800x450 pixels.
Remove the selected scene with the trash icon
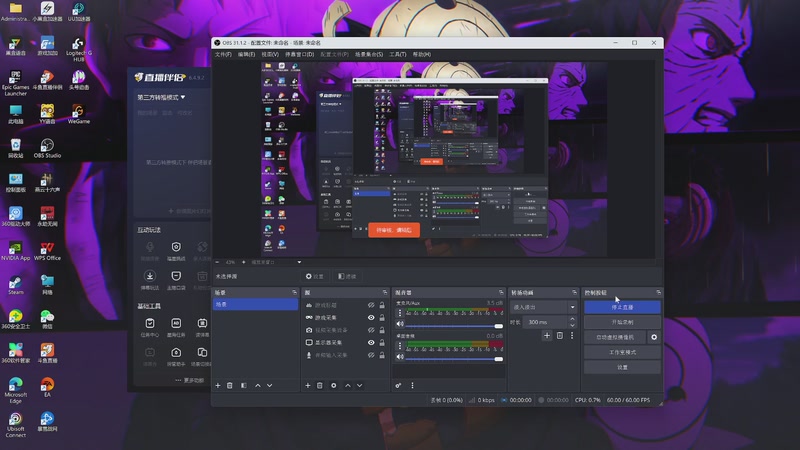230,386
